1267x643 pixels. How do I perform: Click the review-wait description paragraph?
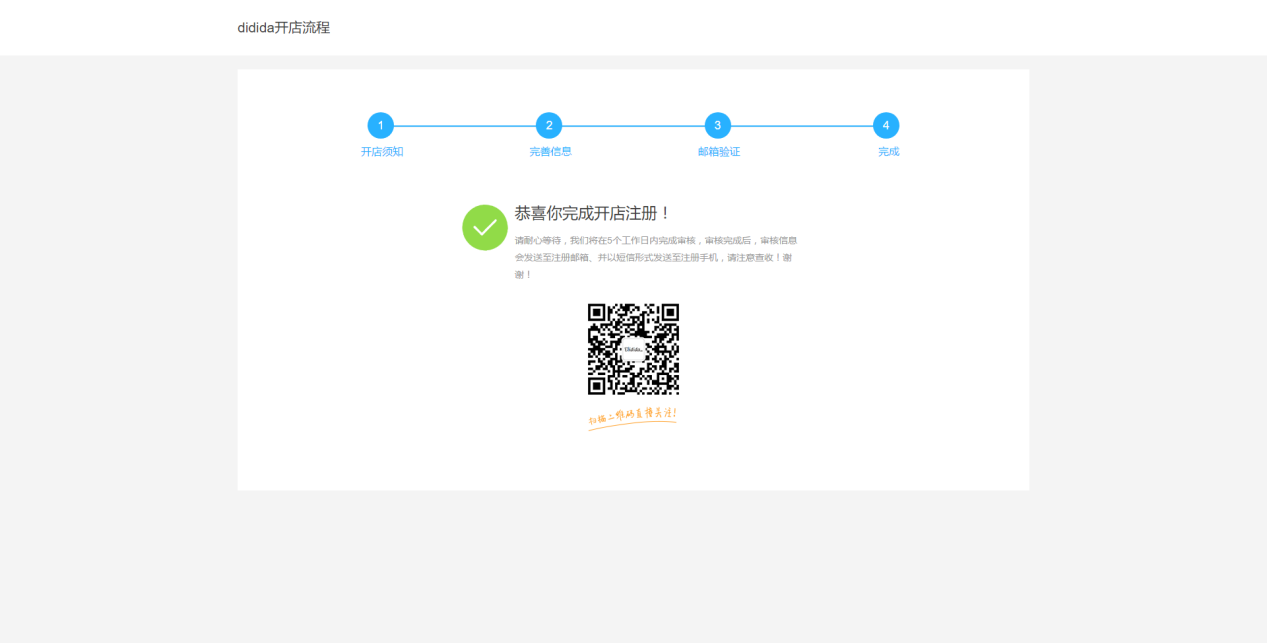(x=655, y=257)
